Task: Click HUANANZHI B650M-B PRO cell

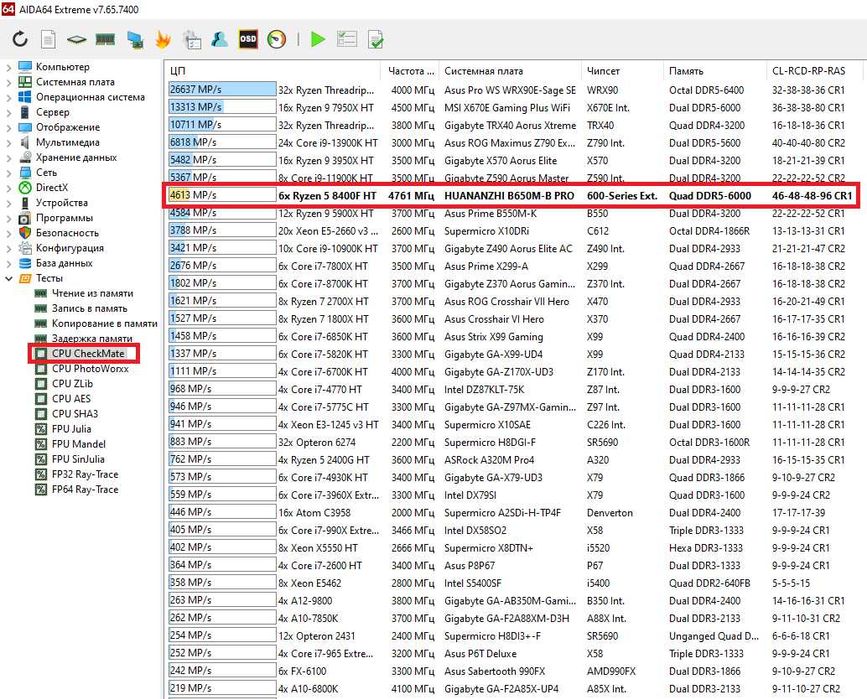Action: tap(509, 196)
